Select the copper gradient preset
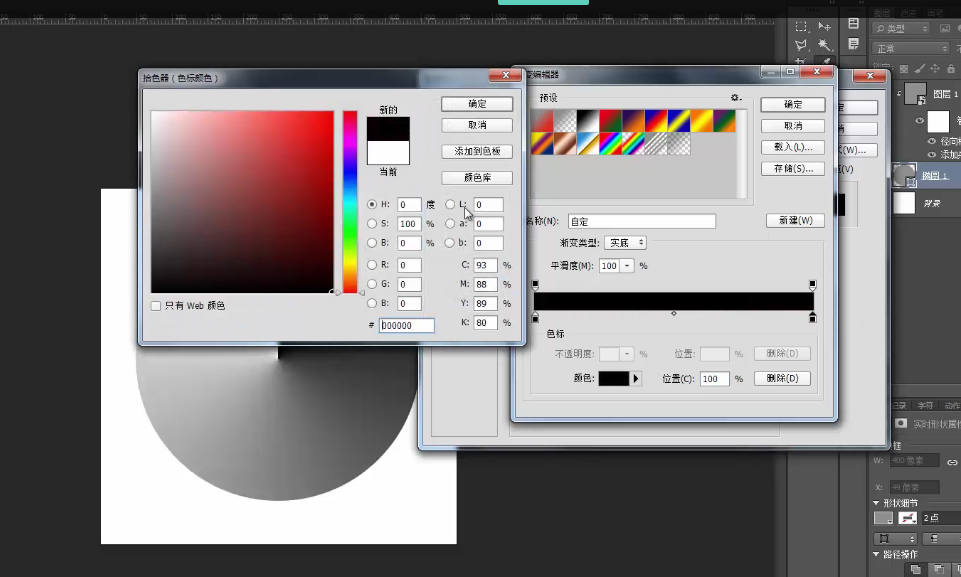961x577 pixels. coord(565,144)
